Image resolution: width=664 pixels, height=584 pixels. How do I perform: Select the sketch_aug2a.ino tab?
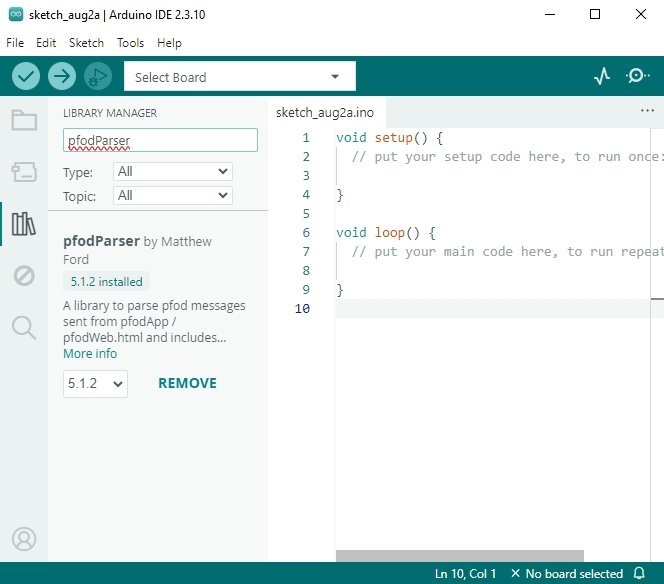[x=325, y=113]
